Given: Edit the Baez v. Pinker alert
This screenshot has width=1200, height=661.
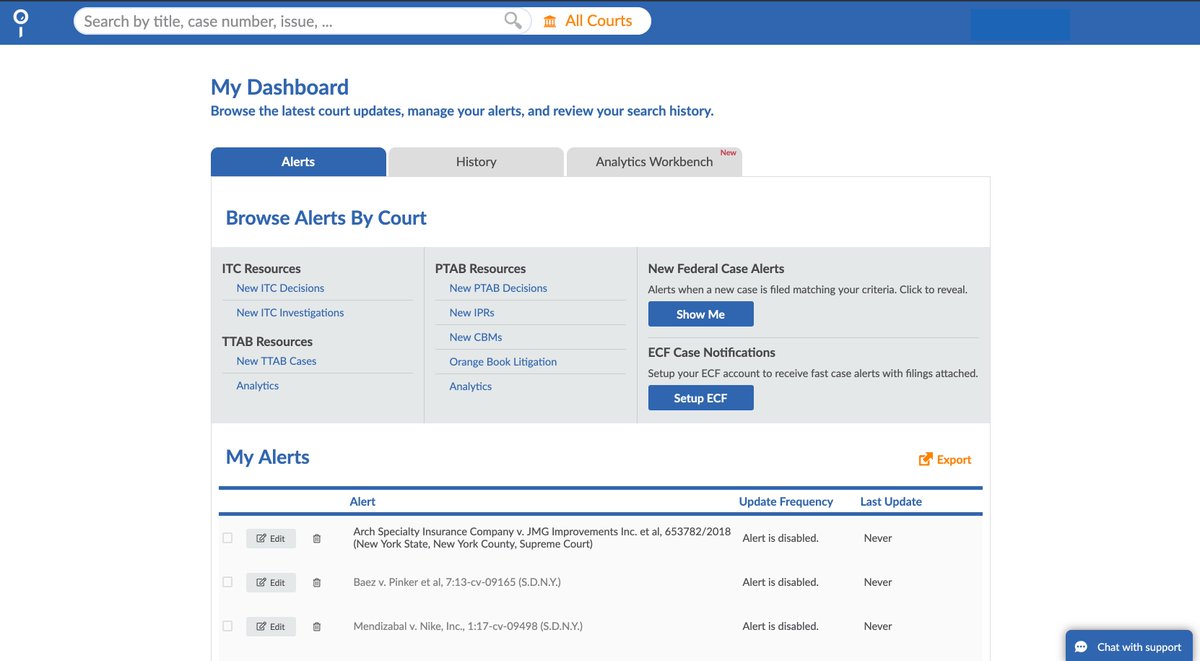Looking at the screenshot, I should coord(271,582).
